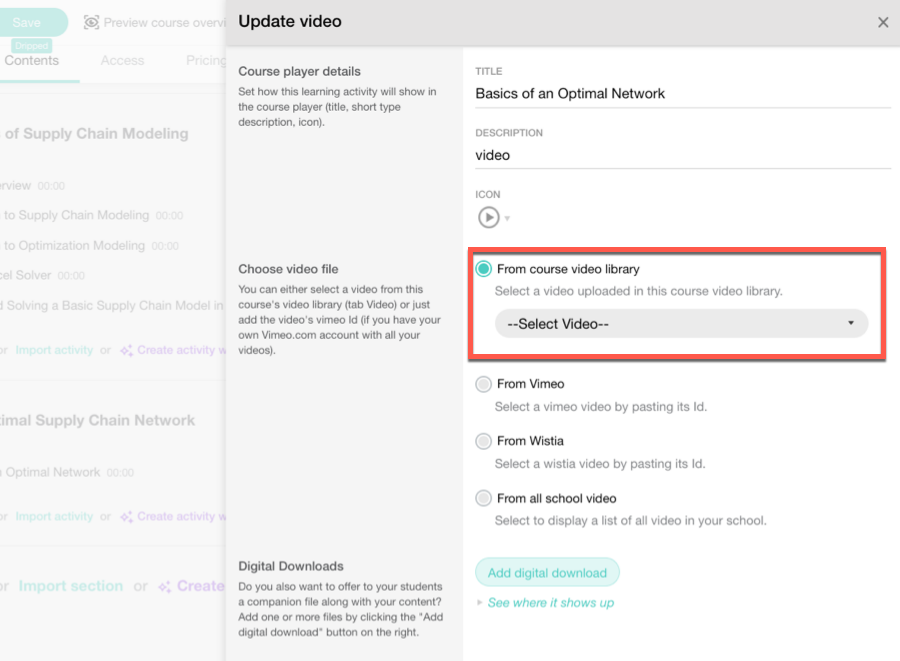Open the Access tab
The width and height of the screenshot is (900, 661).
click(x=122, y=60)
